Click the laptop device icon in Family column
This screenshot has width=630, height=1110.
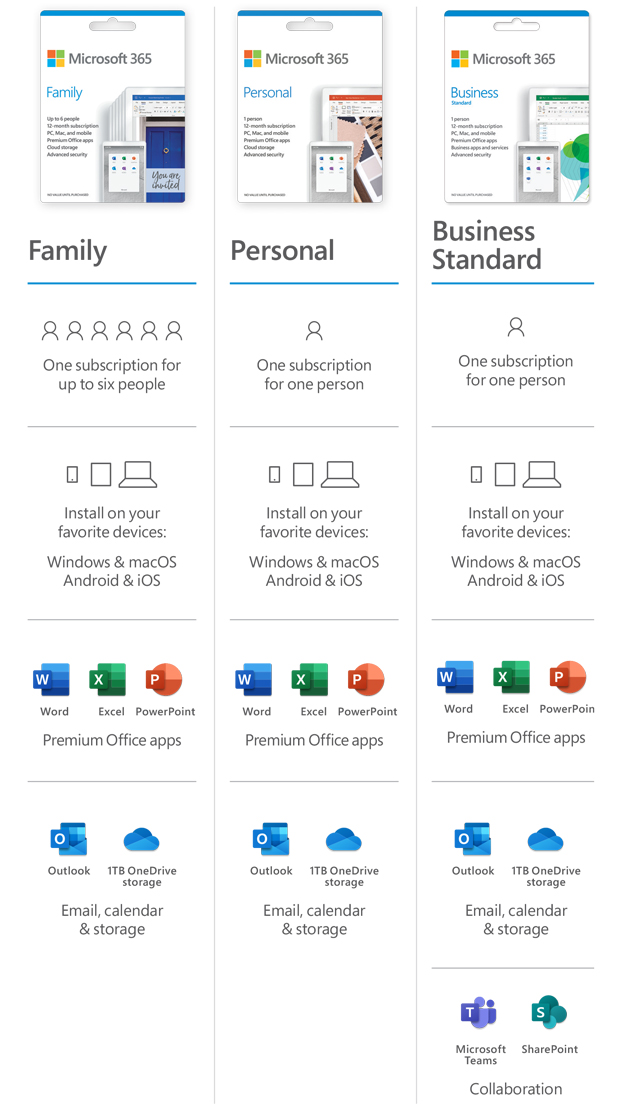coord(137,474)
